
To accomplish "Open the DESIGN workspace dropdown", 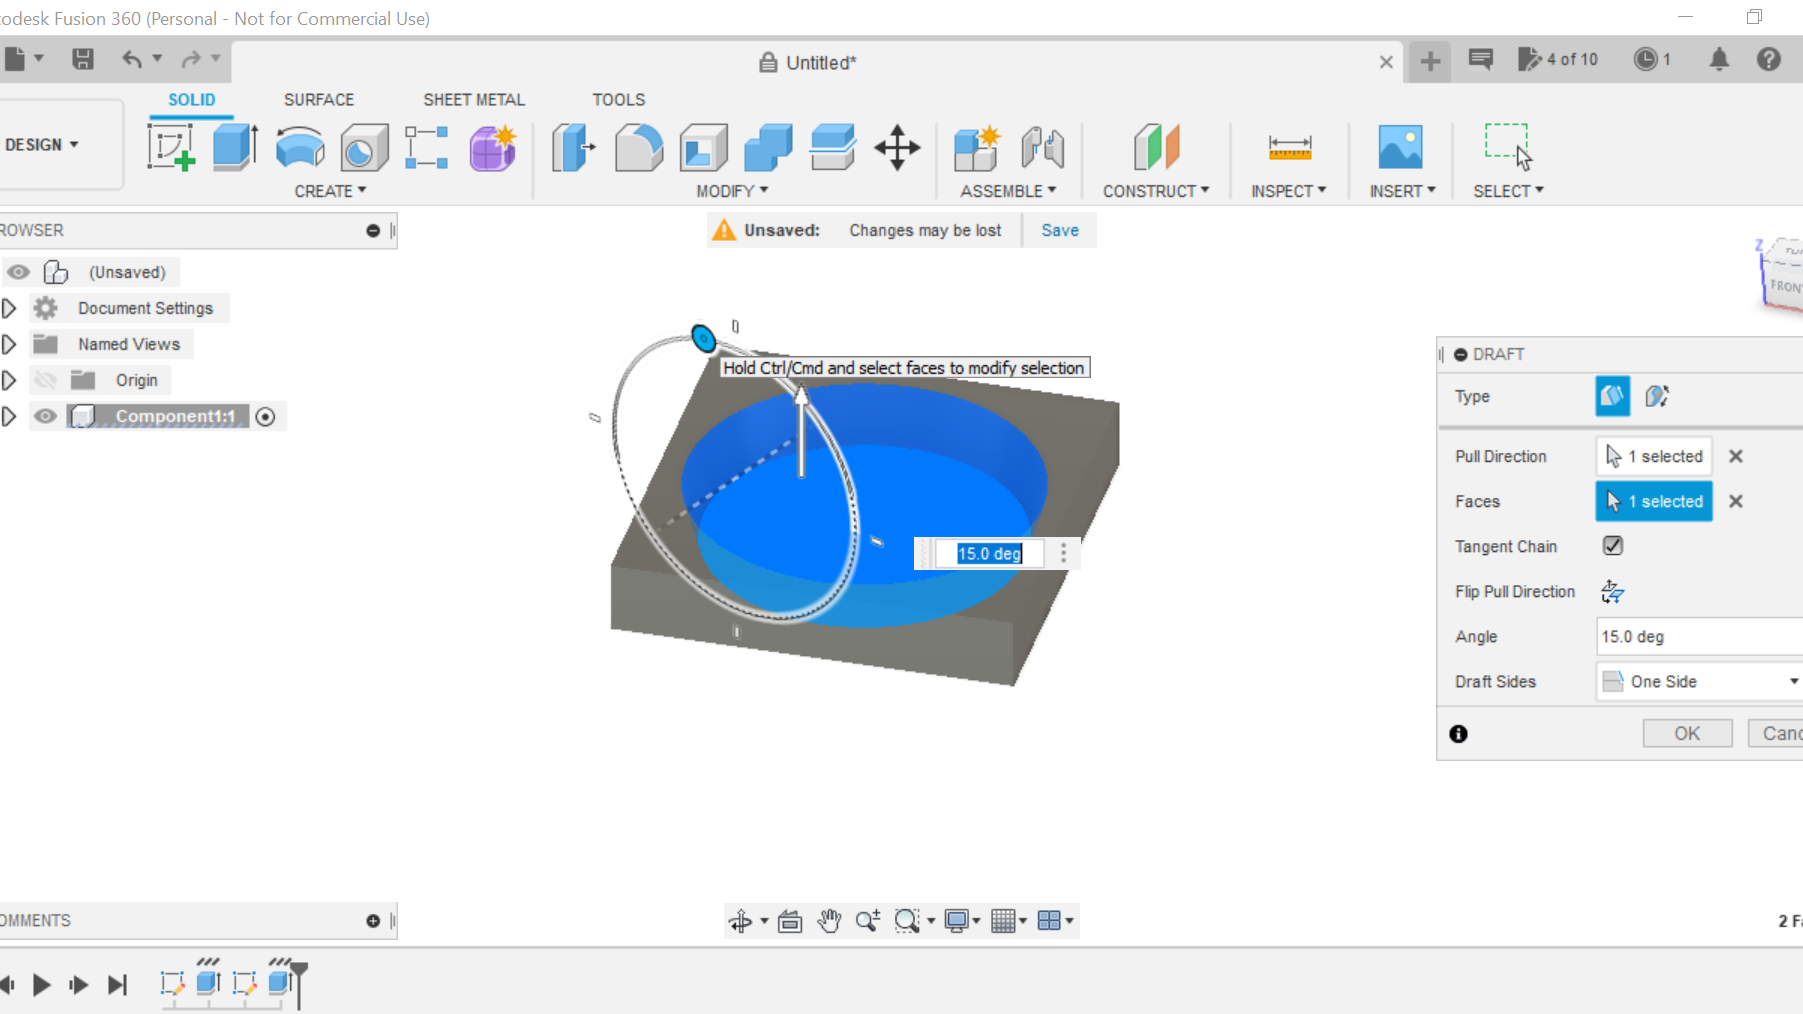I will 42,144.
